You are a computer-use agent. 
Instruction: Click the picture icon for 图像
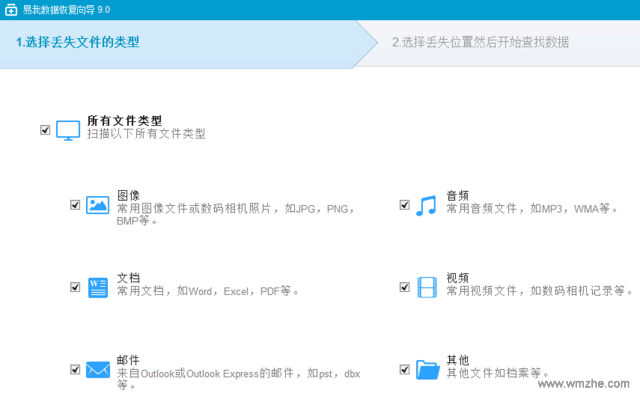[98, 205]
